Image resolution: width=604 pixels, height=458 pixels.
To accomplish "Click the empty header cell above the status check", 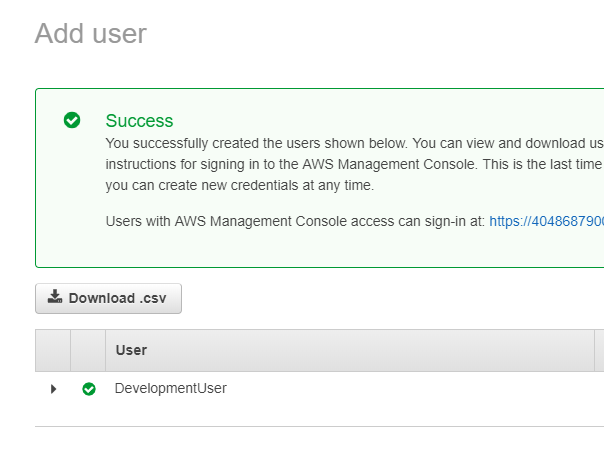I will click(88, 350).
